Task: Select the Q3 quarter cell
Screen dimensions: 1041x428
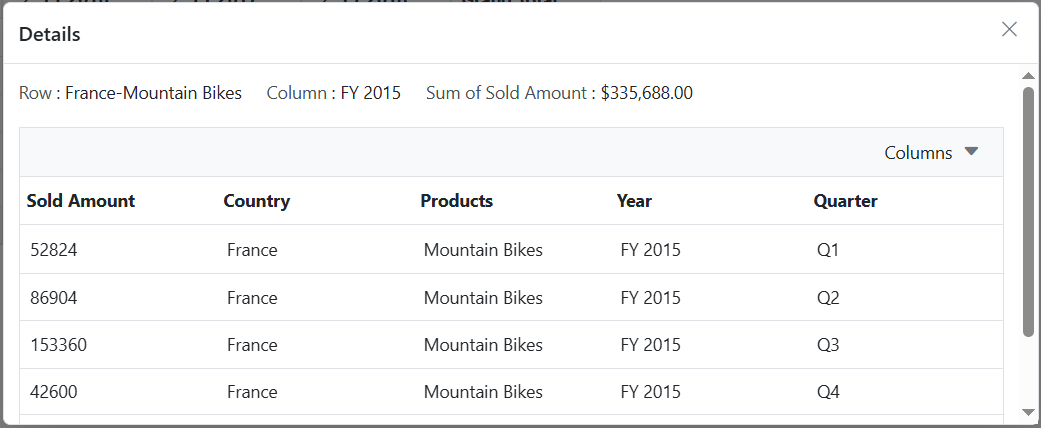Action: tap(828, 345)
